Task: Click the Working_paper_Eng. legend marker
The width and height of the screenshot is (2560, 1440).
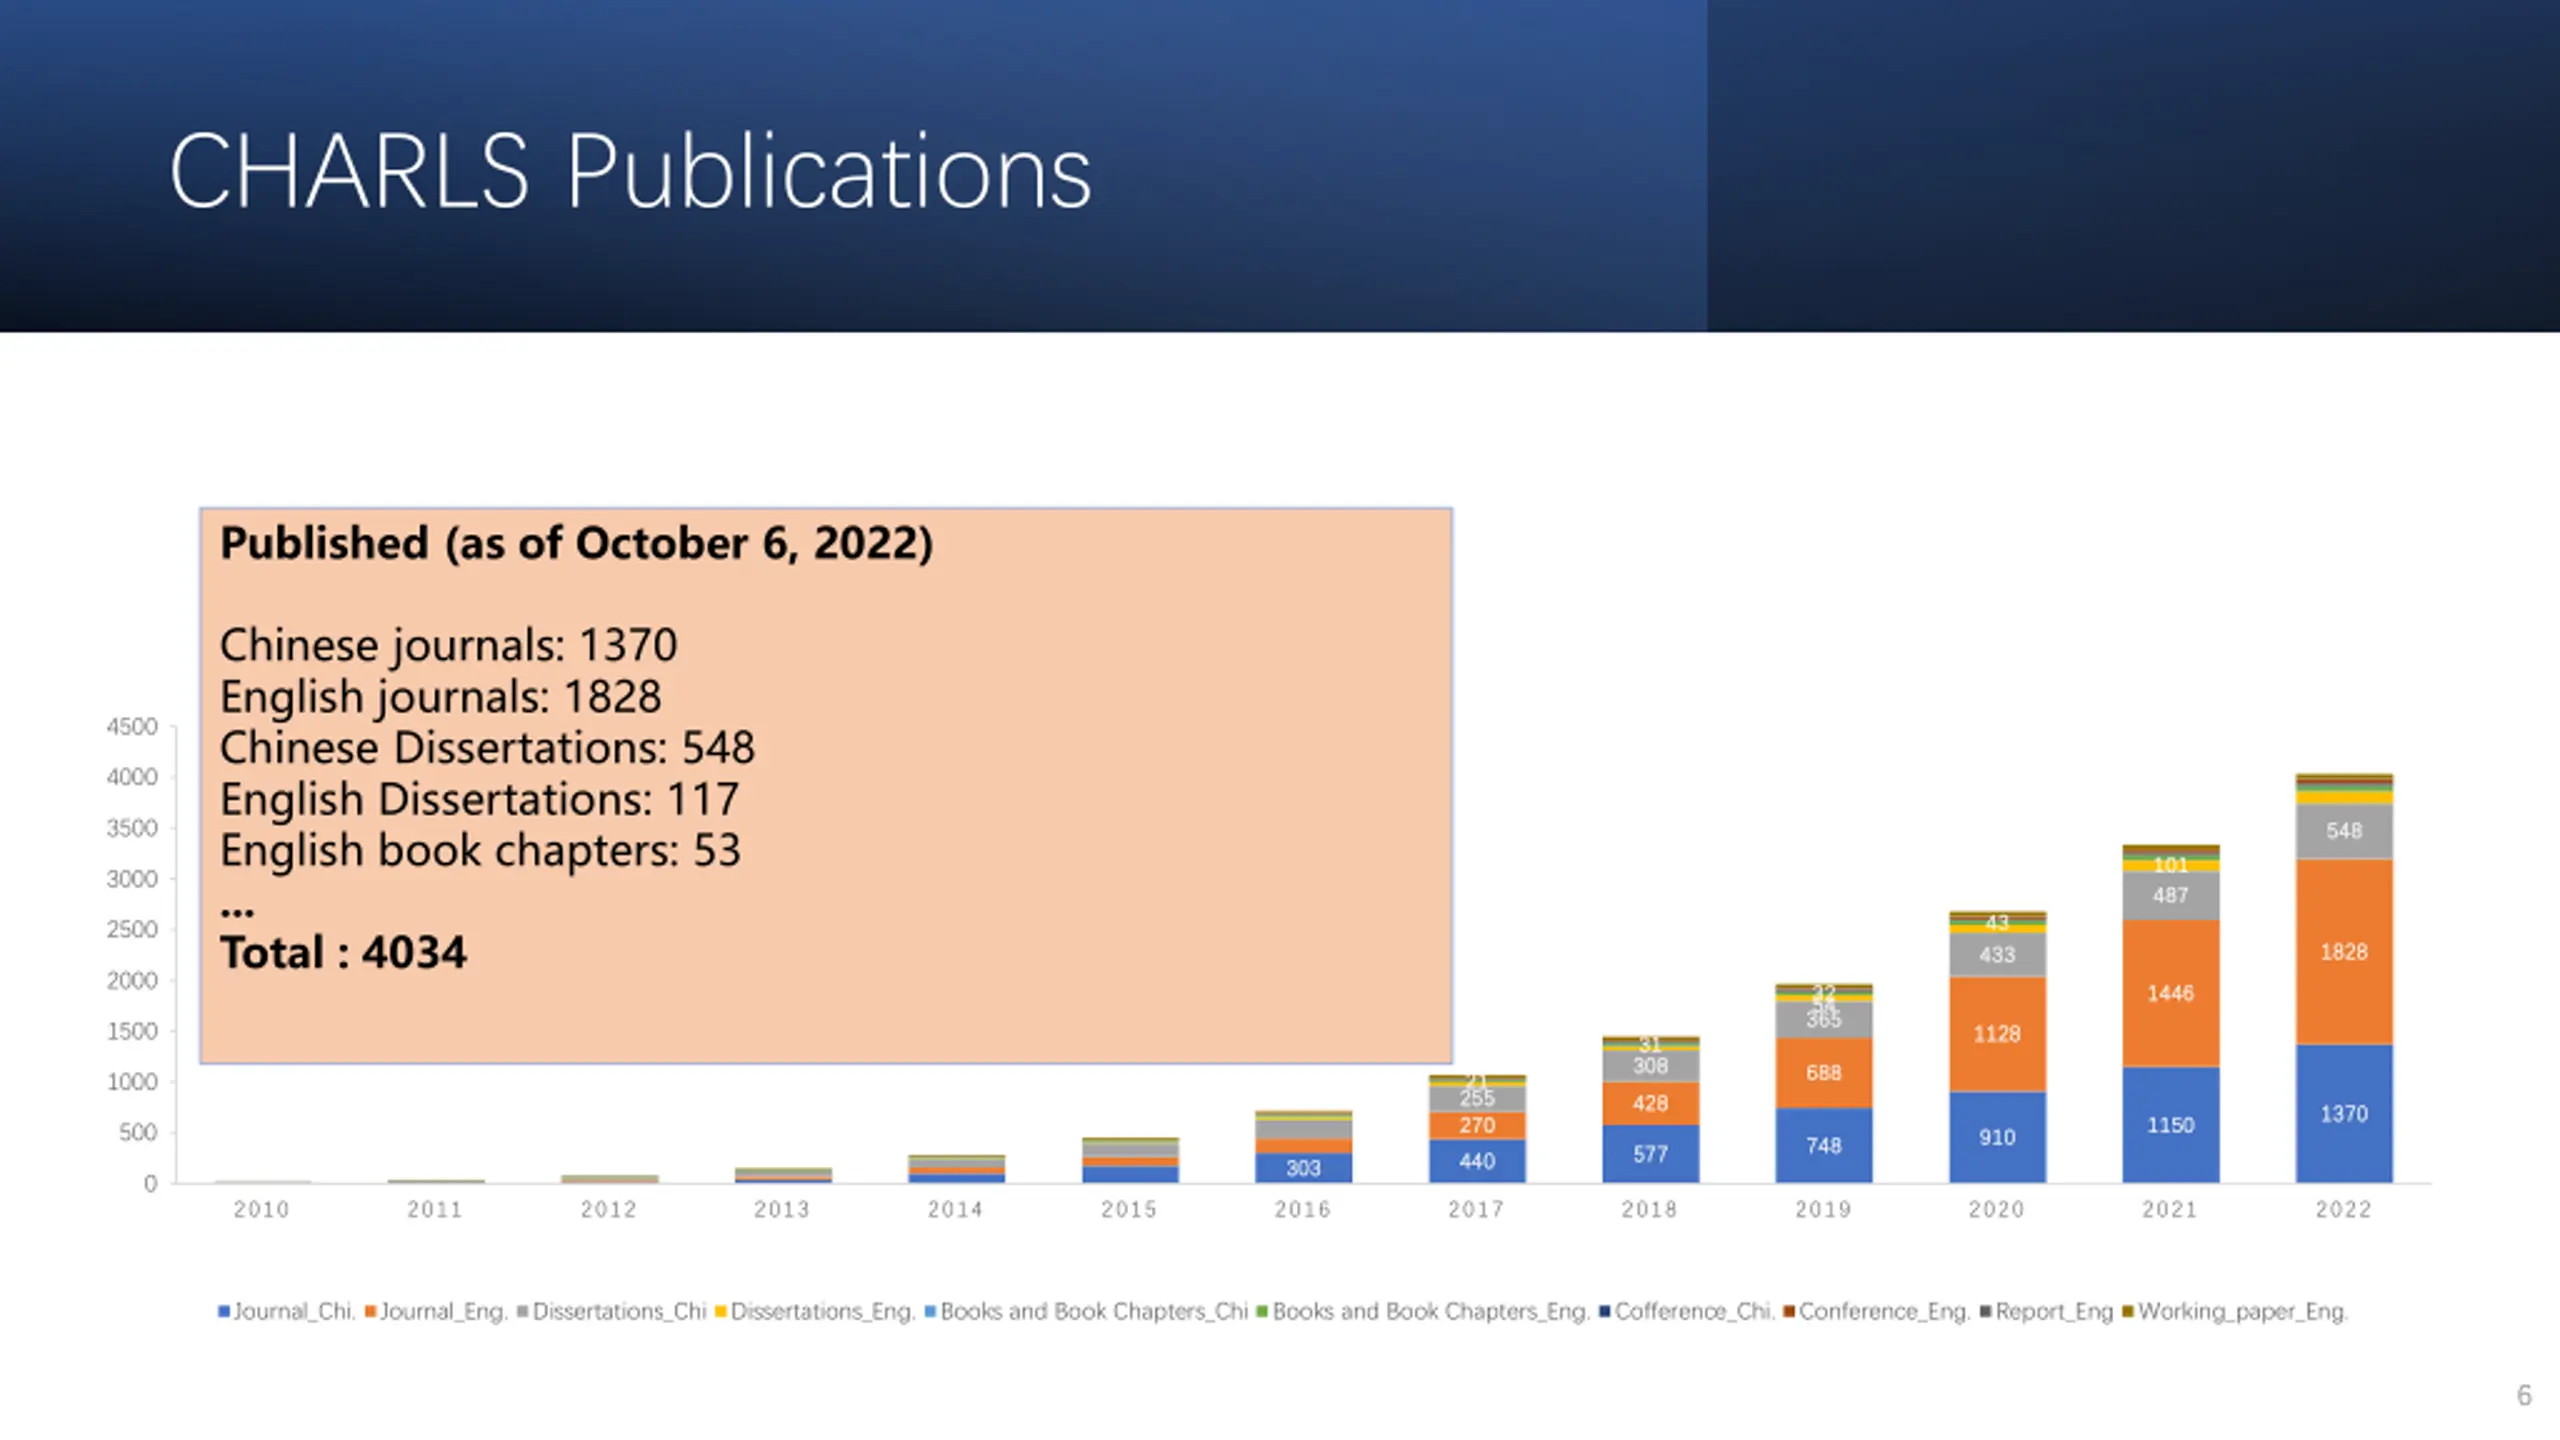Action: point(2127,1311)
